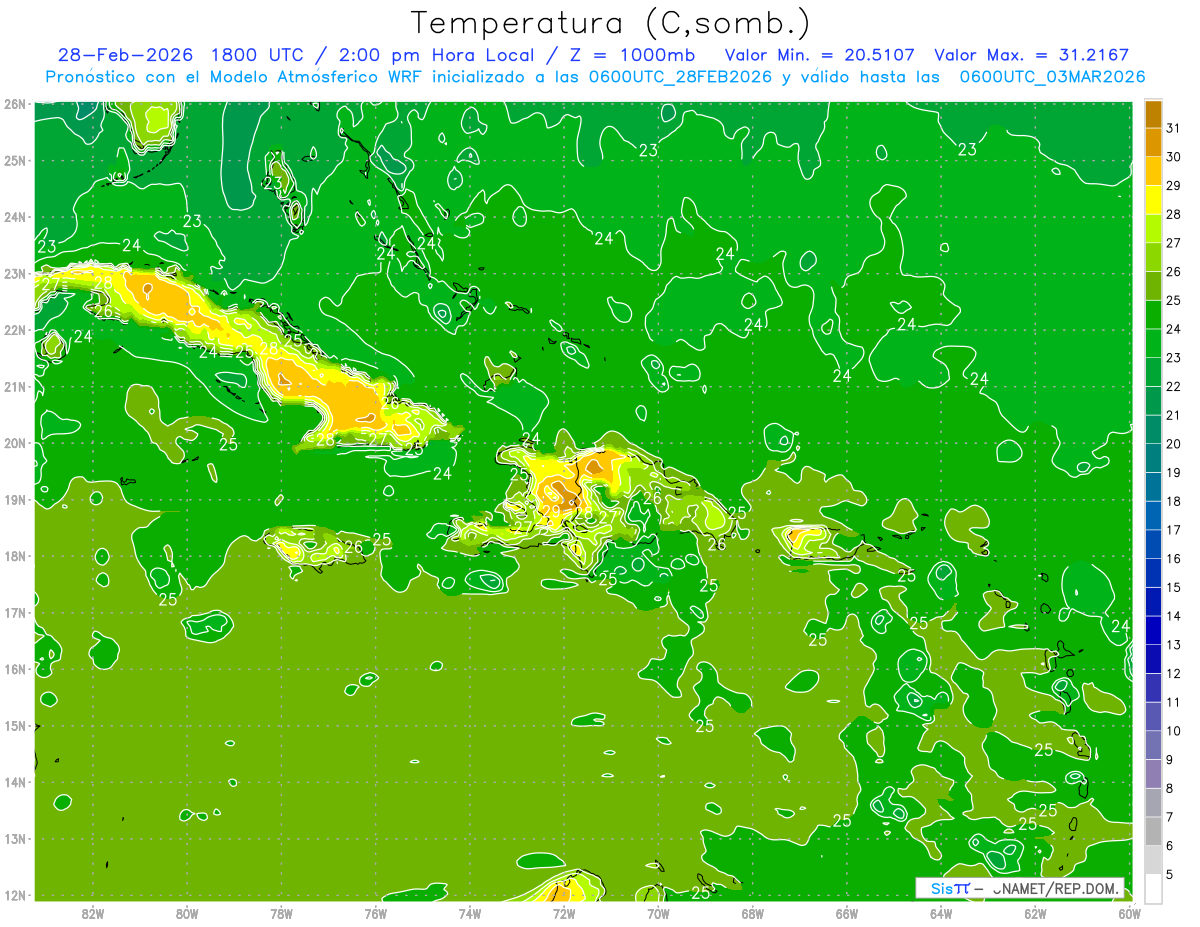
Task: Pick the purple legend swatch between 9 and 10
Action: tap(1153, 745)
